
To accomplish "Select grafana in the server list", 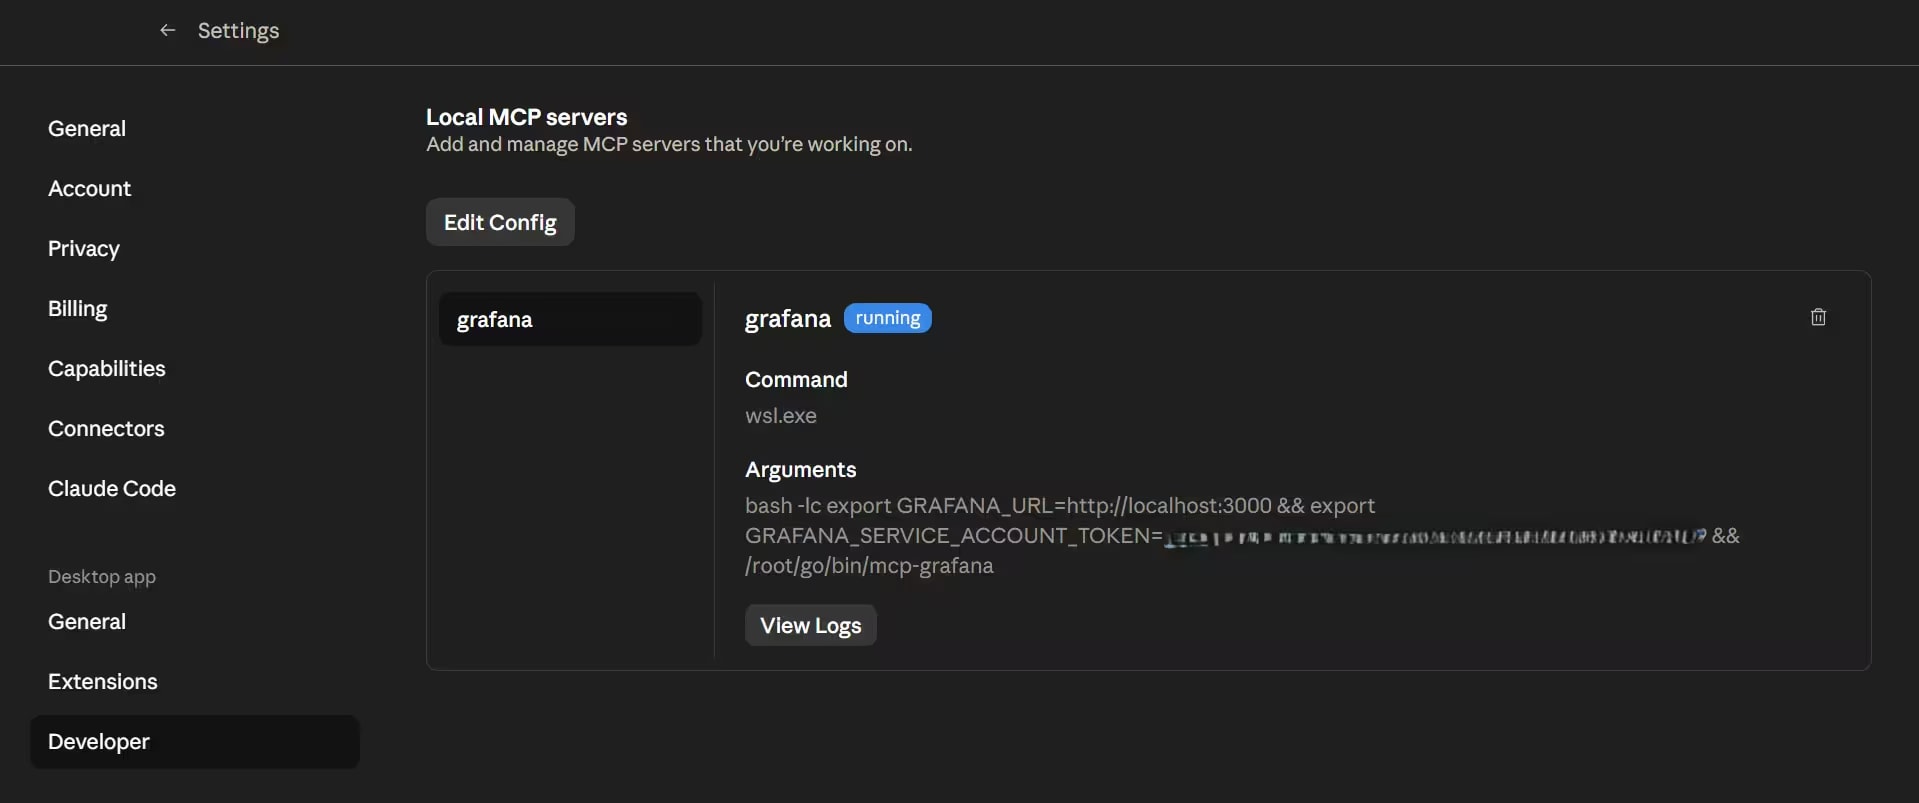I will pyautogui.click(x=570, y=319).
